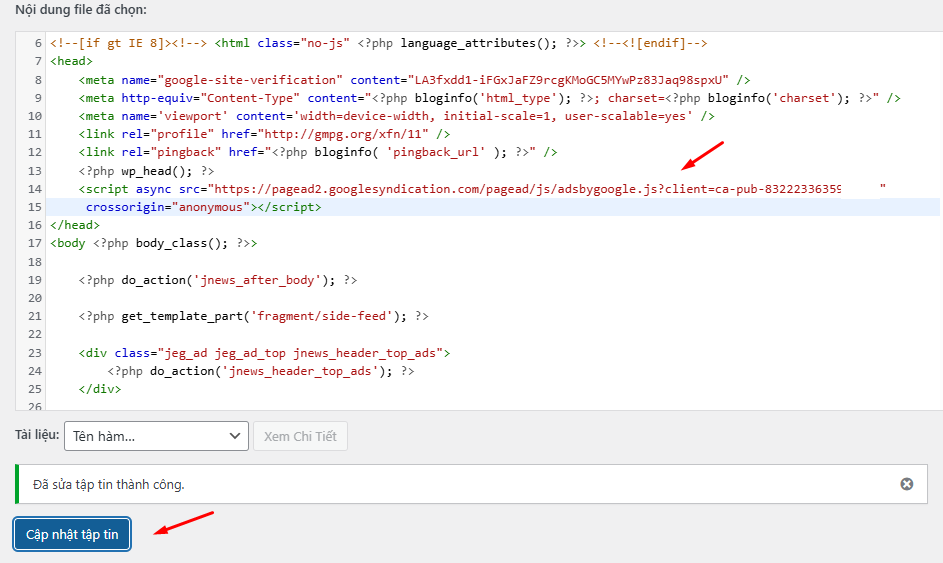This screenshot has height=563, width=943.
Task: Click the Đã sửa tập tin thành công message
Action: point(109,484)
